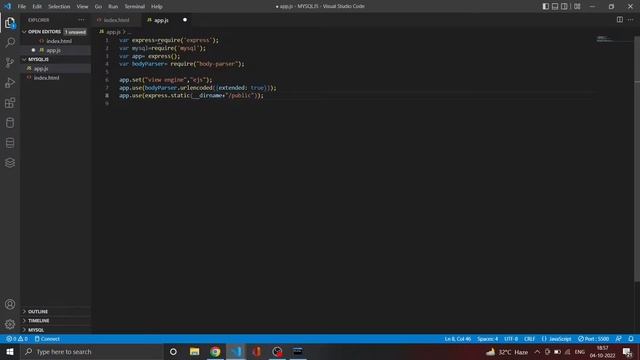Click the Ln 8, Col 46 status item

click(458, 339)
